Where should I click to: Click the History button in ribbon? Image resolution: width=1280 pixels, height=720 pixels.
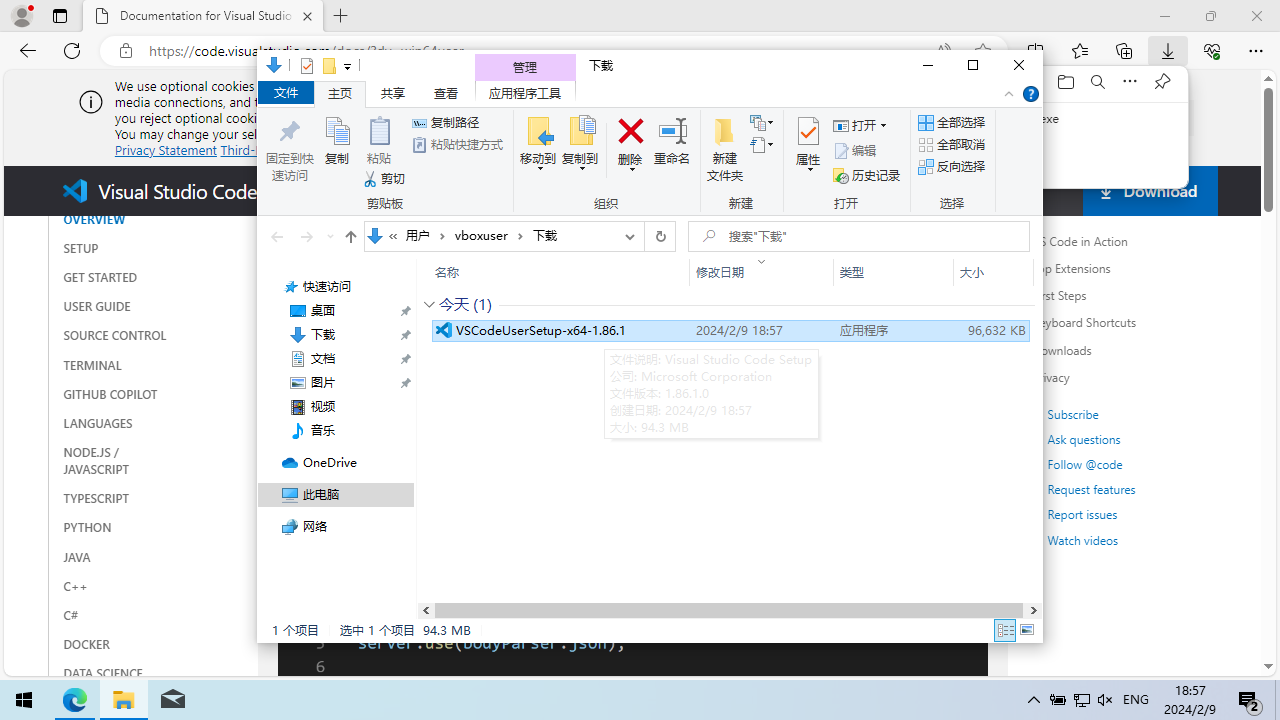pyautogui.click(x=867, y=175)
